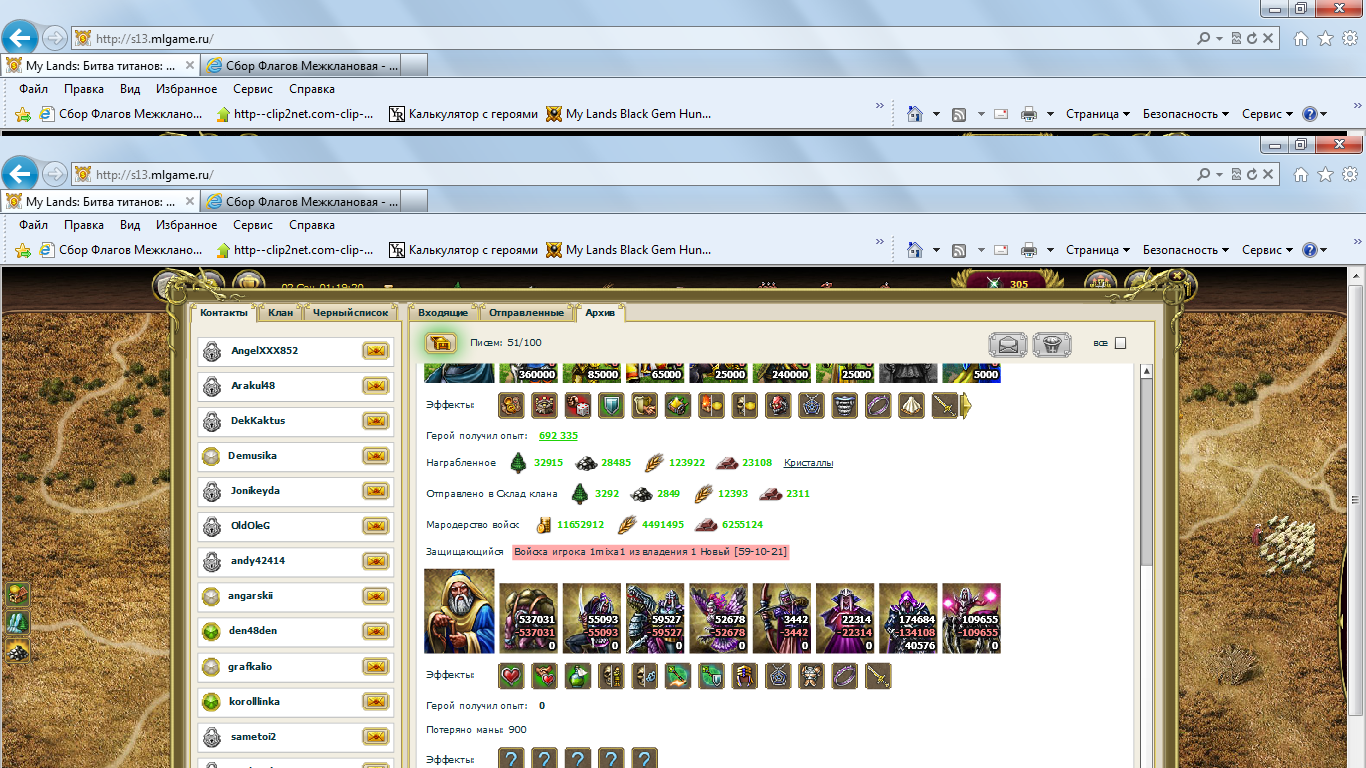Image resolution: width=1366 pixels, height=768 pixels.
Task: Select the Архив mail tab
Action: (x=601, y=313)
